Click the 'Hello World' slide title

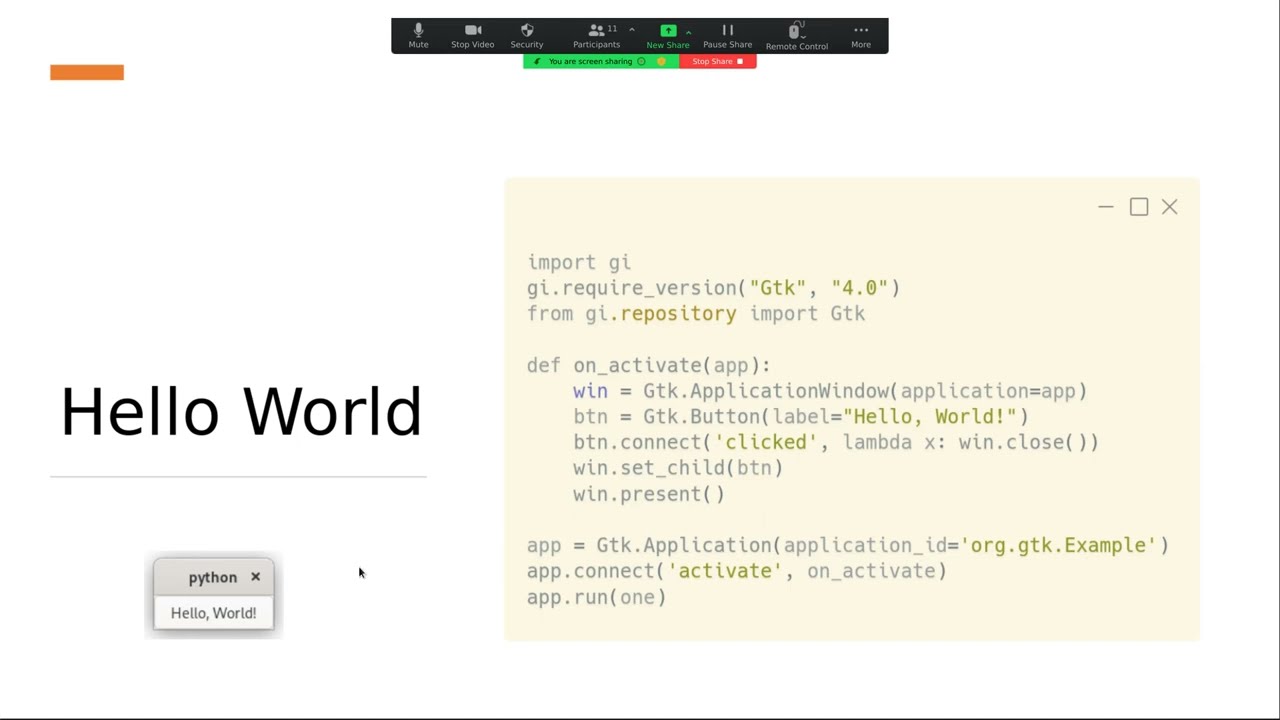[241, 412]
